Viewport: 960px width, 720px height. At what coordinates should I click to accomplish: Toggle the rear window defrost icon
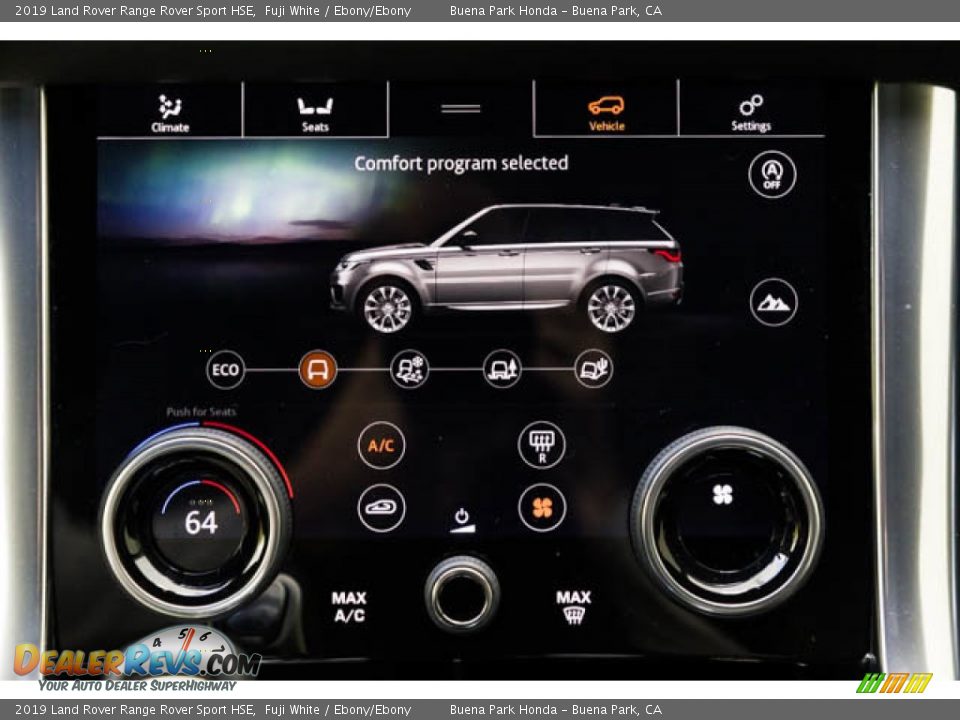click(x=541, y=444)
